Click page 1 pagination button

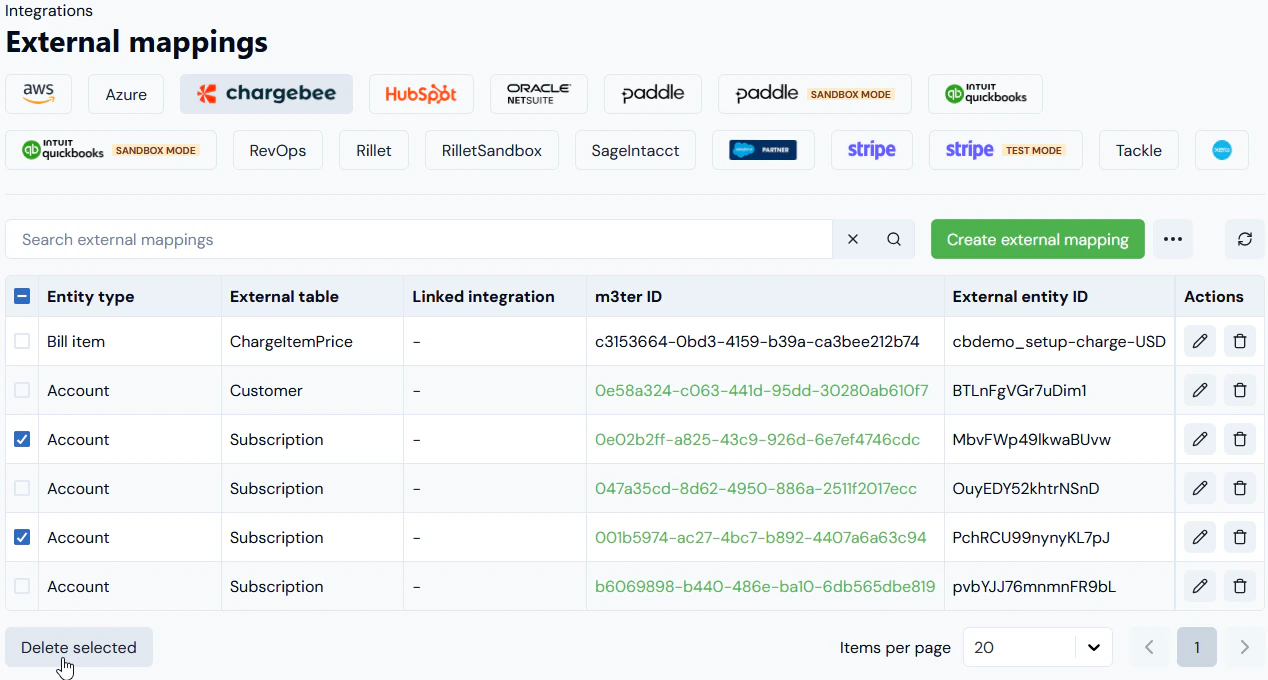pyautogui.click(x=1197, y=647)
